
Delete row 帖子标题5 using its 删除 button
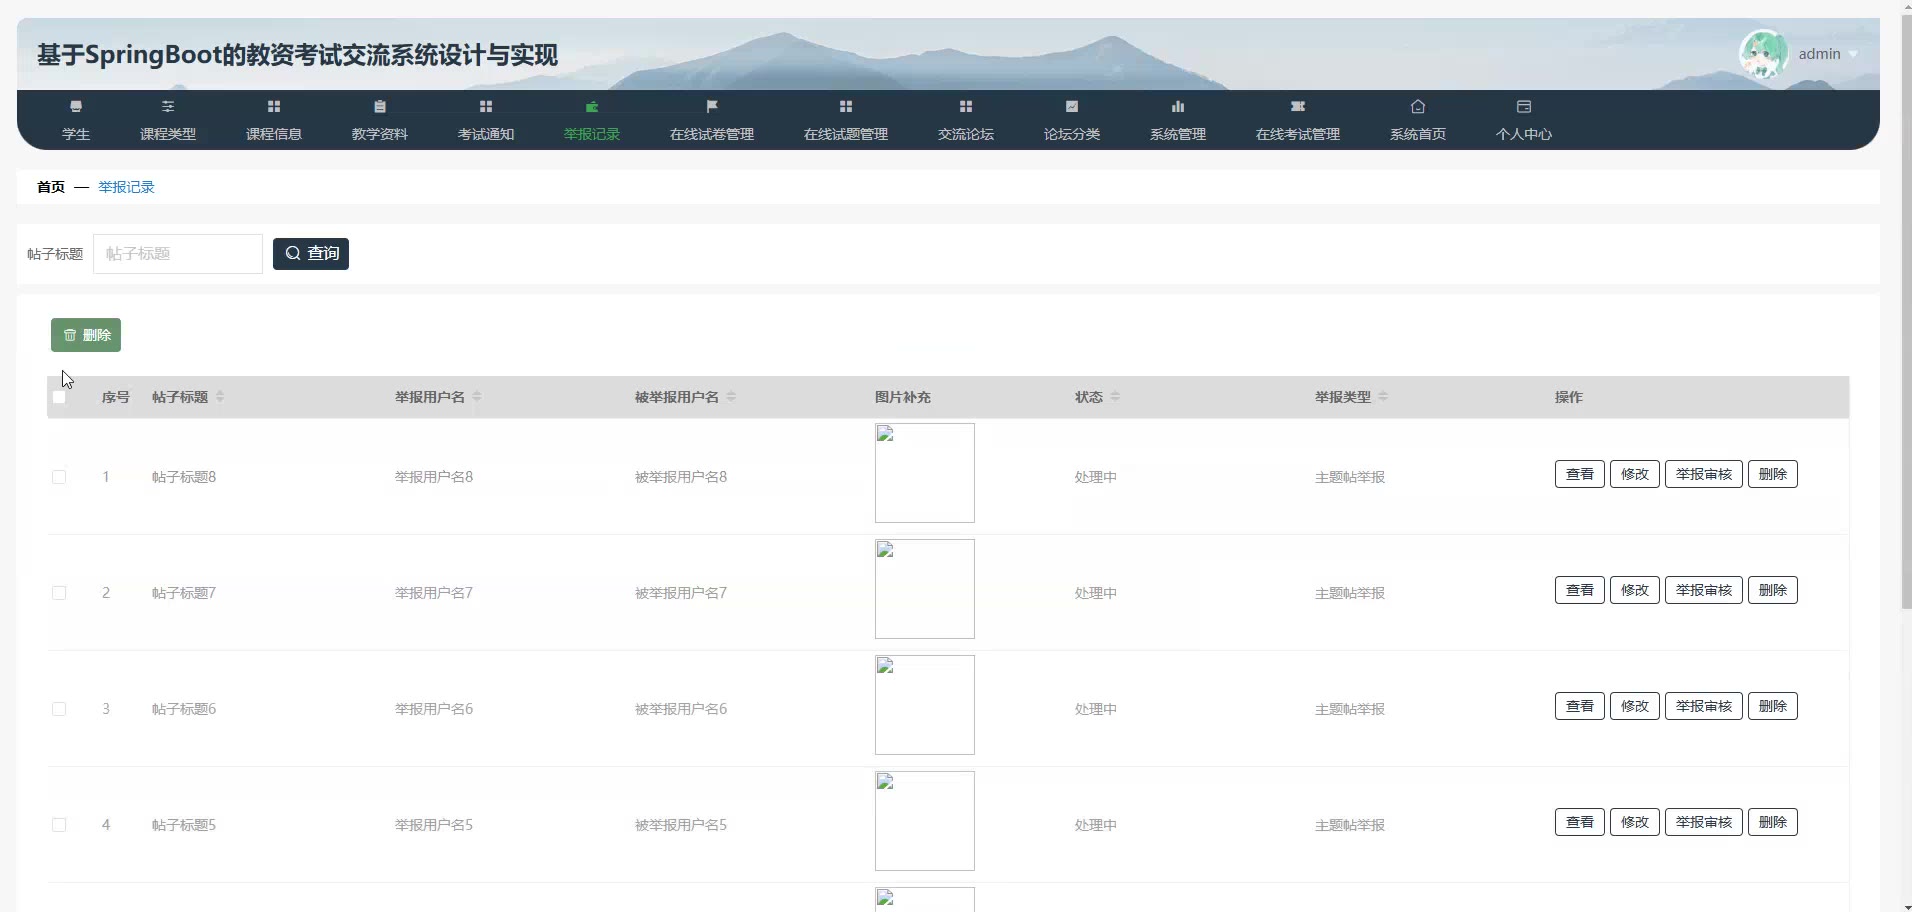(1773, 822)
